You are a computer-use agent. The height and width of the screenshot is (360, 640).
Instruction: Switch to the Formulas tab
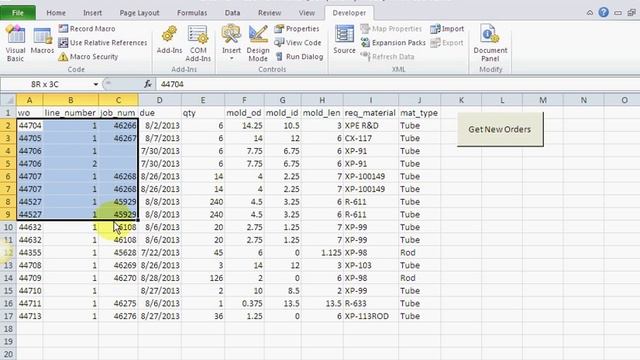point(192,13)
